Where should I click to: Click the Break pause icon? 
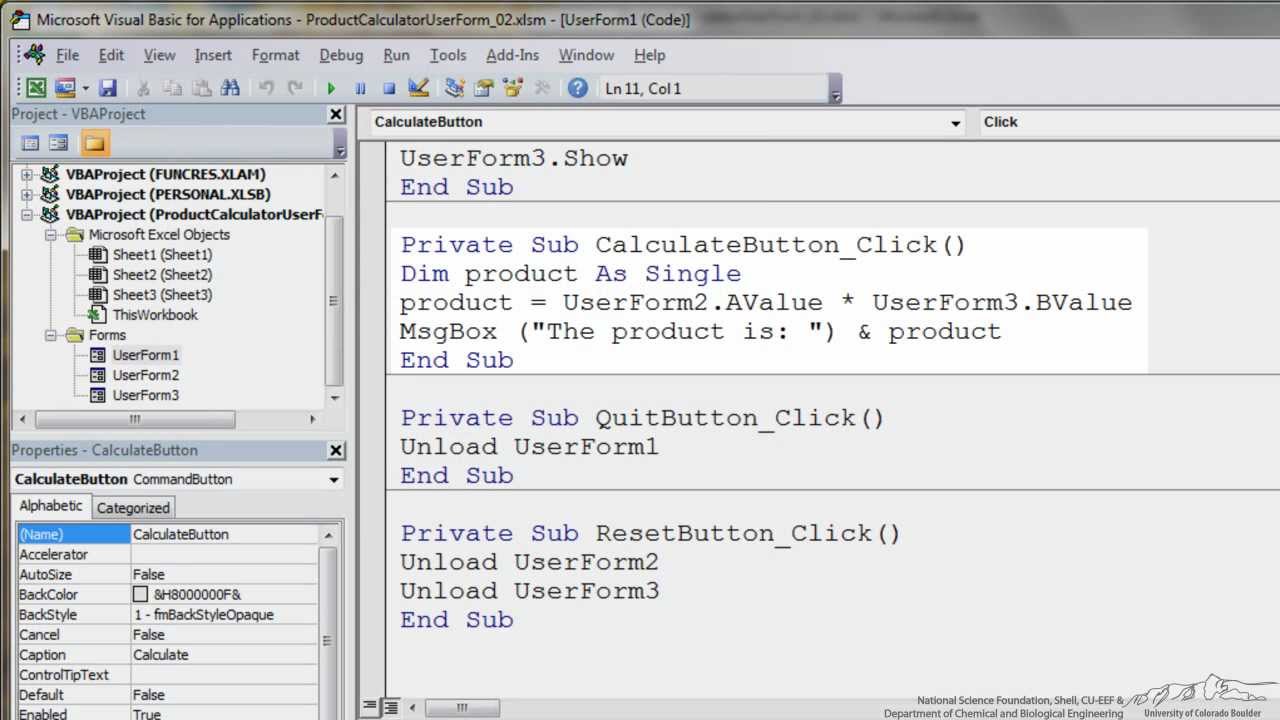coord(360,88)
